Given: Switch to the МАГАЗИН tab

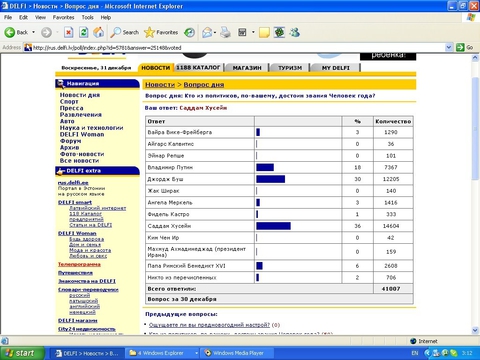Looking at the screenshot, I should tap(247, 68).
